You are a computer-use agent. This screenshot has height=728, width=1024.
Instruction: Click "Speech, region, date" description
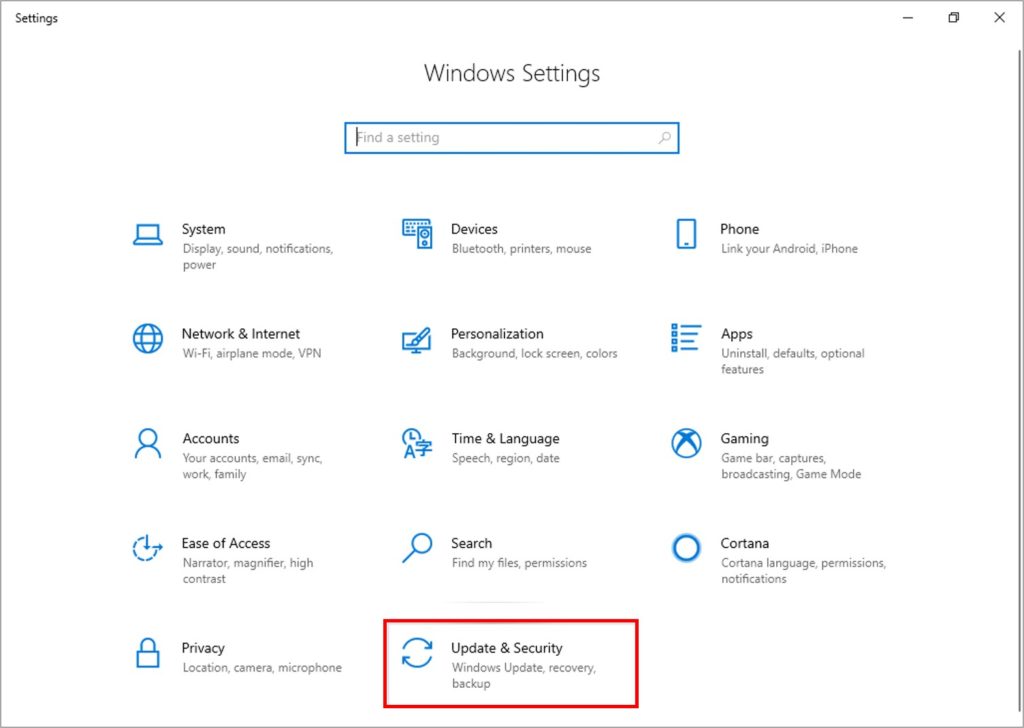[x=505, y=458]
